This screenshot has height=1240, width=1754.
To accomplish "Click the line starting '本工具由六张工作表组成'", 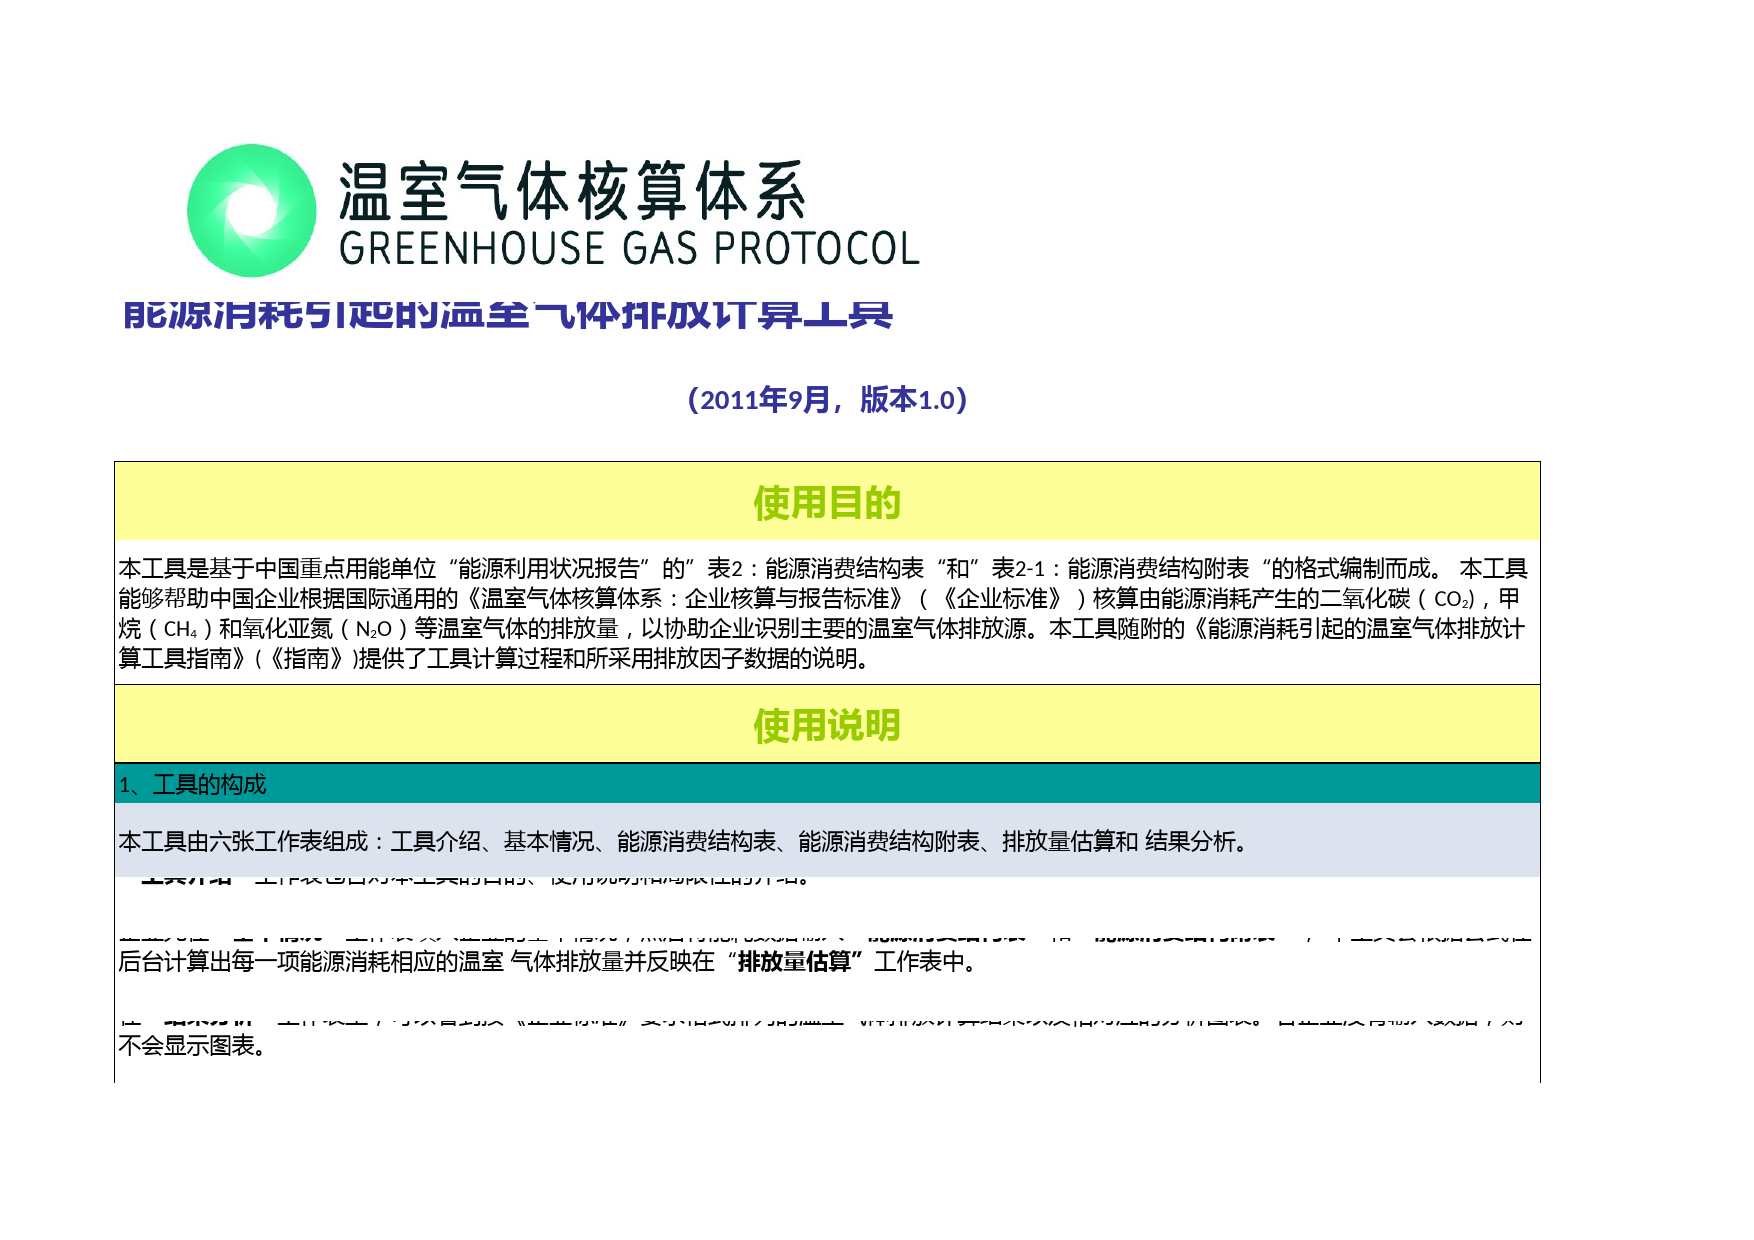I will 684,842.
